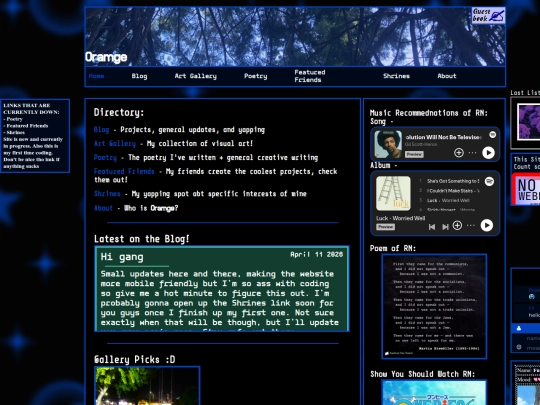Click the Preview badge on the album widget
Viewport: 540px width, 405px height.
[x=385, y=227]
